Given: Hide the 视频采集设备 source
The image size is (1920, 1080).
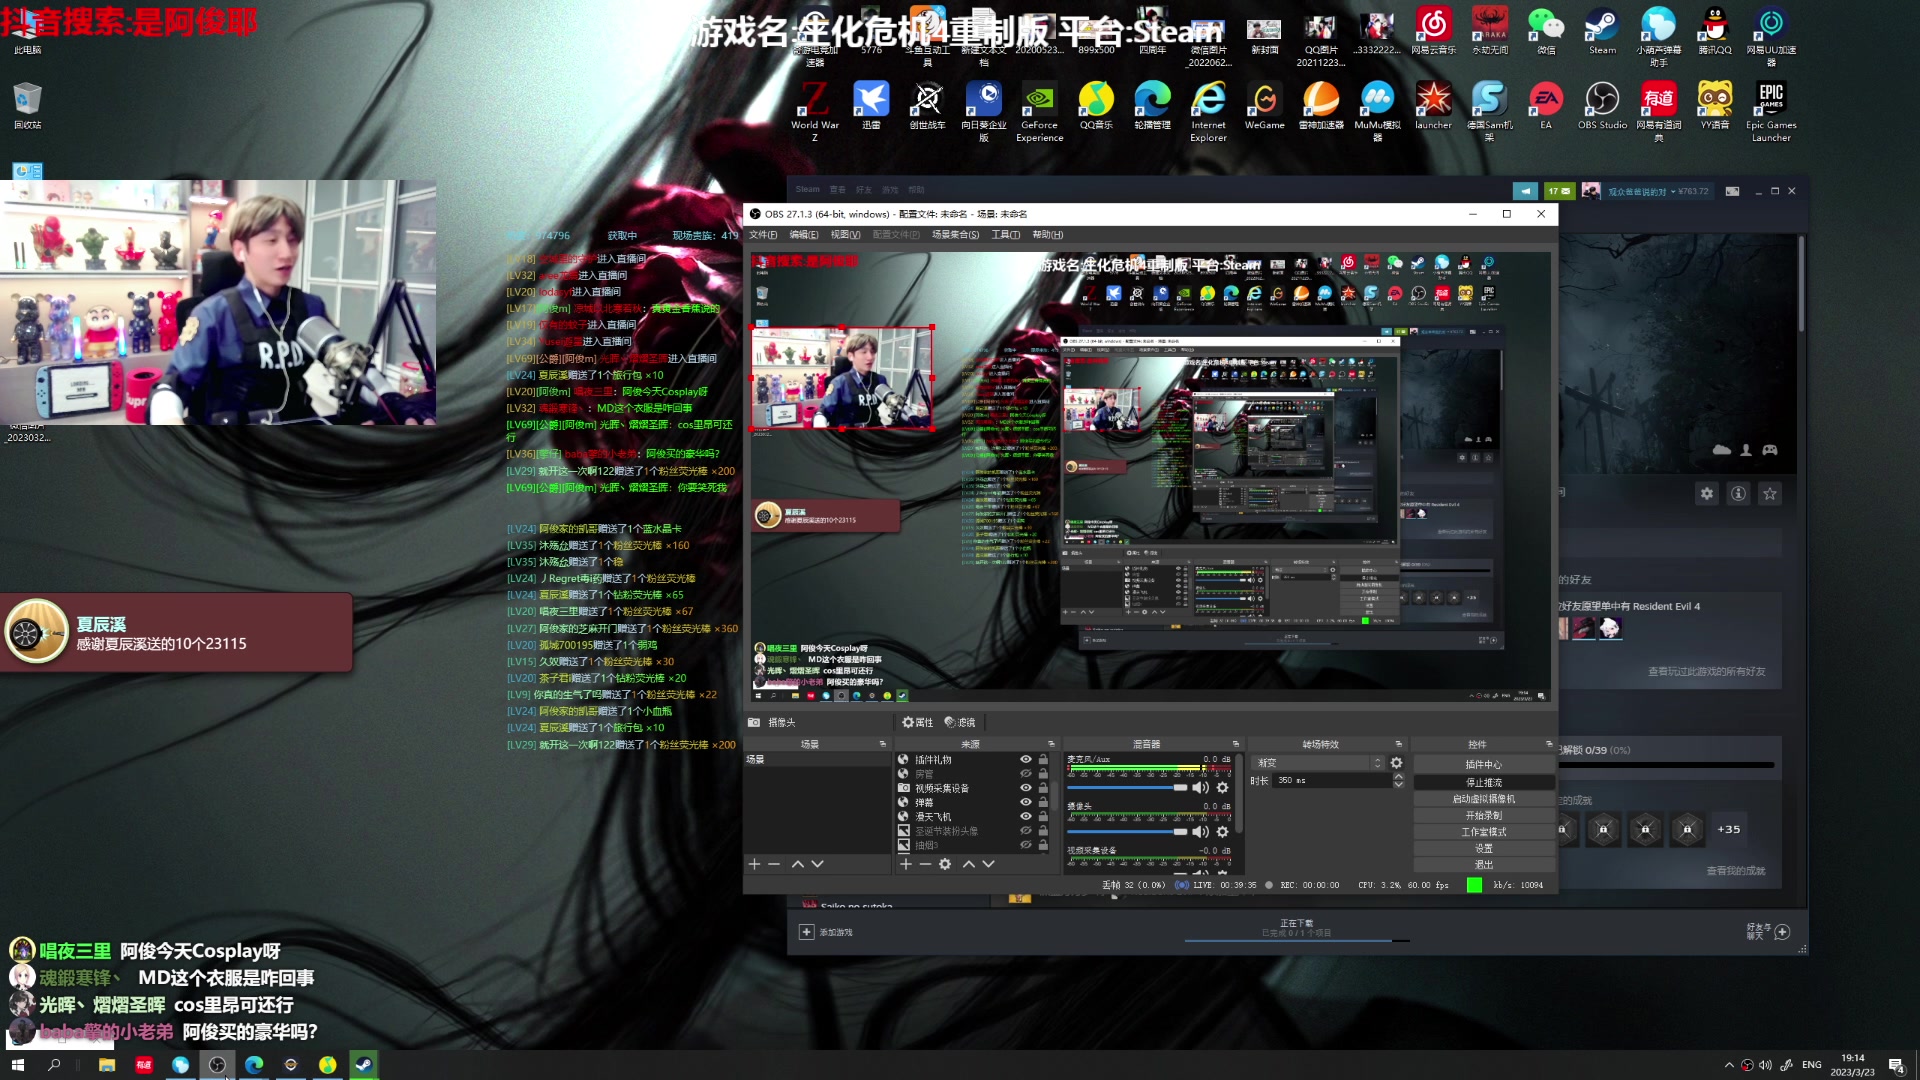Looking at the screenshot, I should point(1025,788).
